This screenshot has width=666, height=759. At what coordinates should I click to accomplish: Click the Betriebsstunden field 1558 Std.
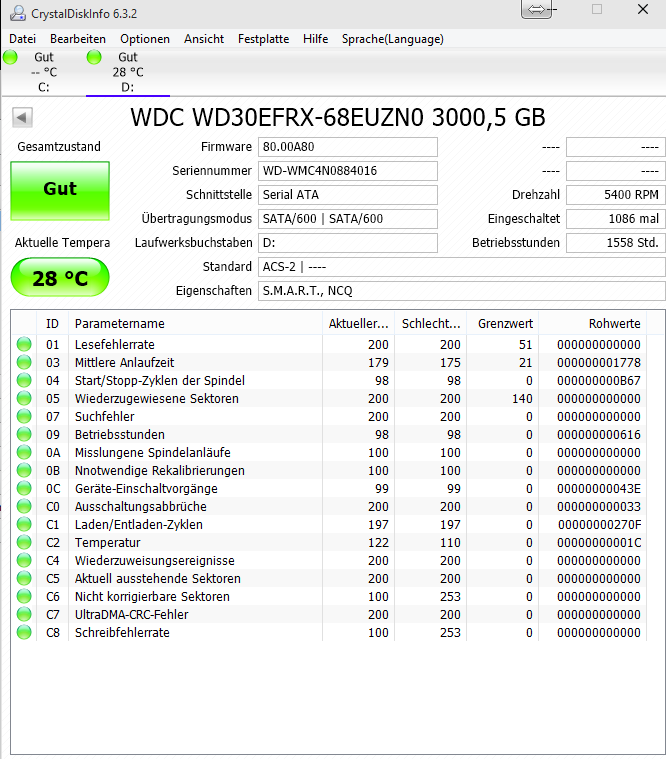click(x=616, y=243)
